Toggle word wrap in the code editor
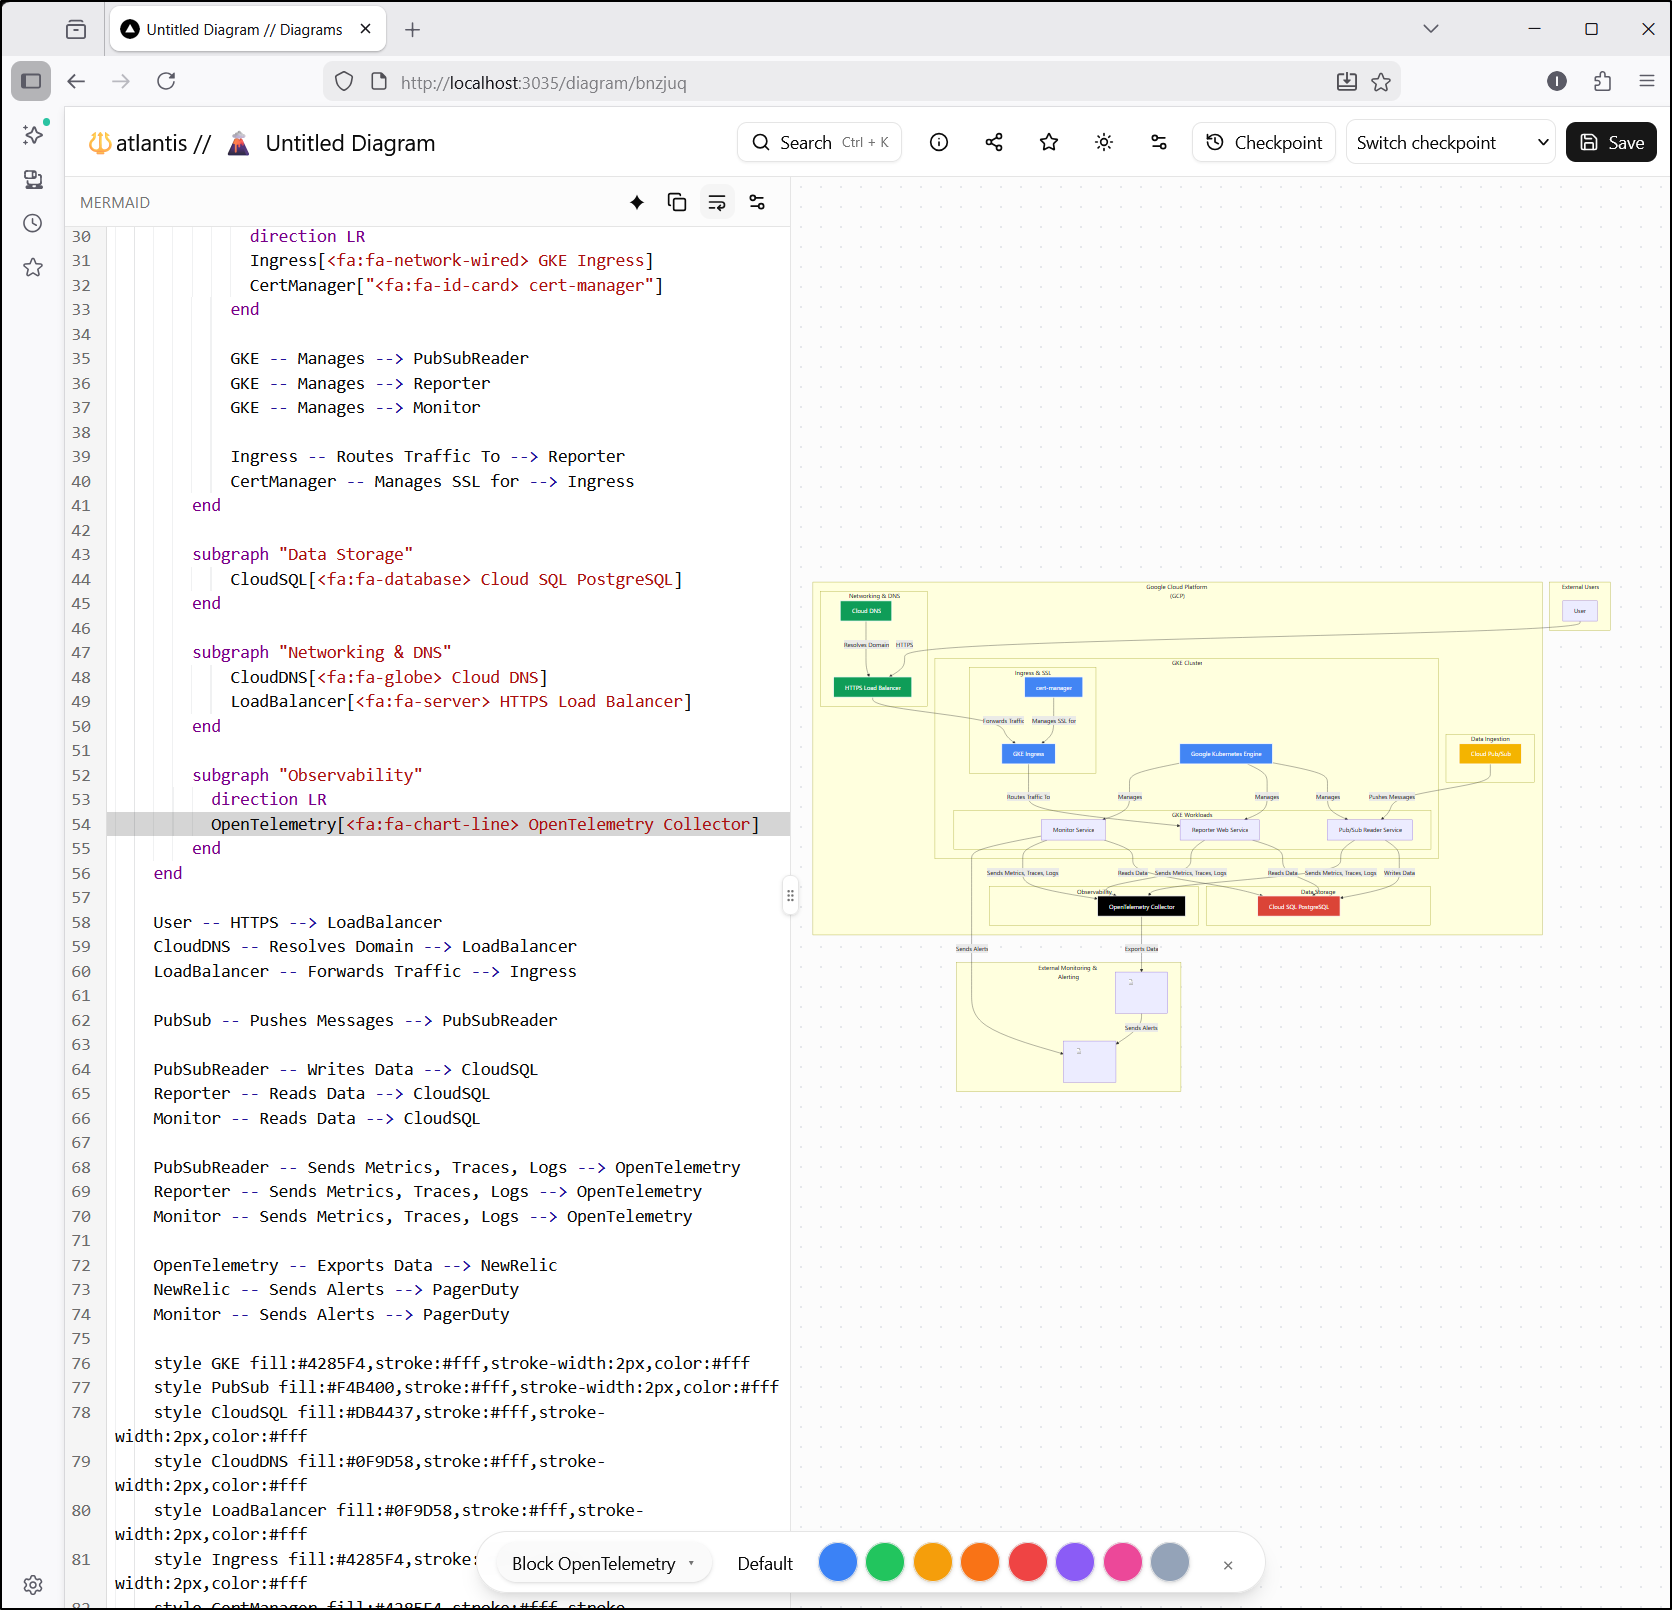Viewport: 1672px width, 1610px height. pyautogui.click(x=717, y=203)
